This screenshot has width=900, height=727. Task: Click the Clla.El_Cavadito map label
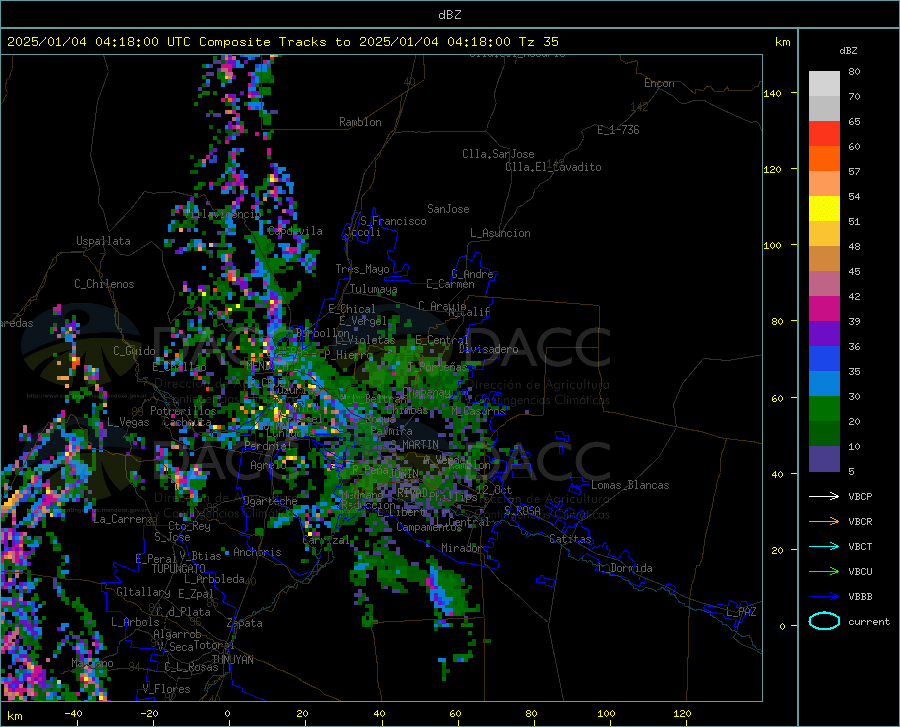(x=553, y=167)
